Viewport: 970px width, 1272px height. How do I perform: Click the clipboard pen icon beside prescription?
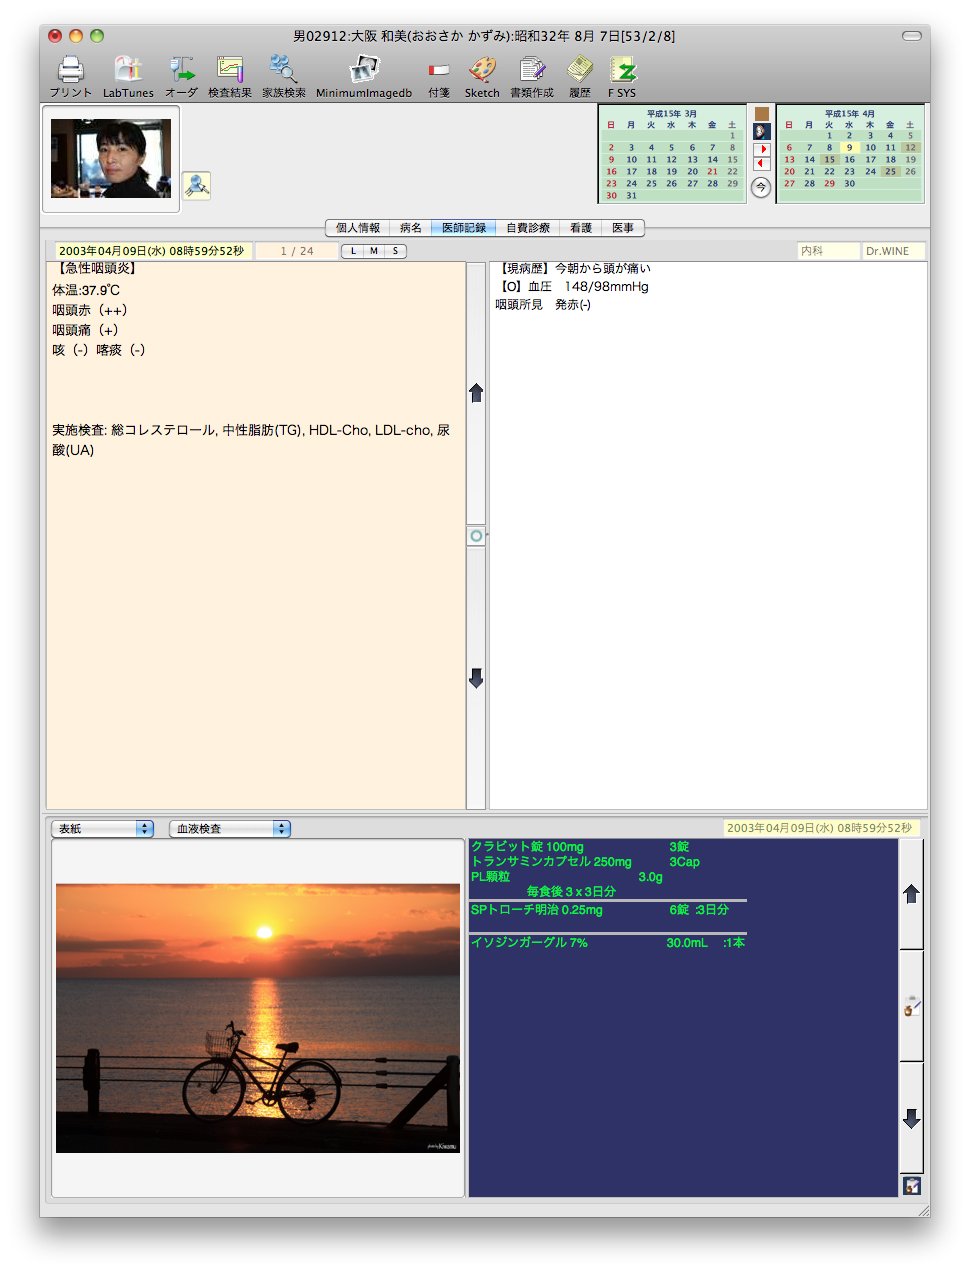click(911, 1006)
